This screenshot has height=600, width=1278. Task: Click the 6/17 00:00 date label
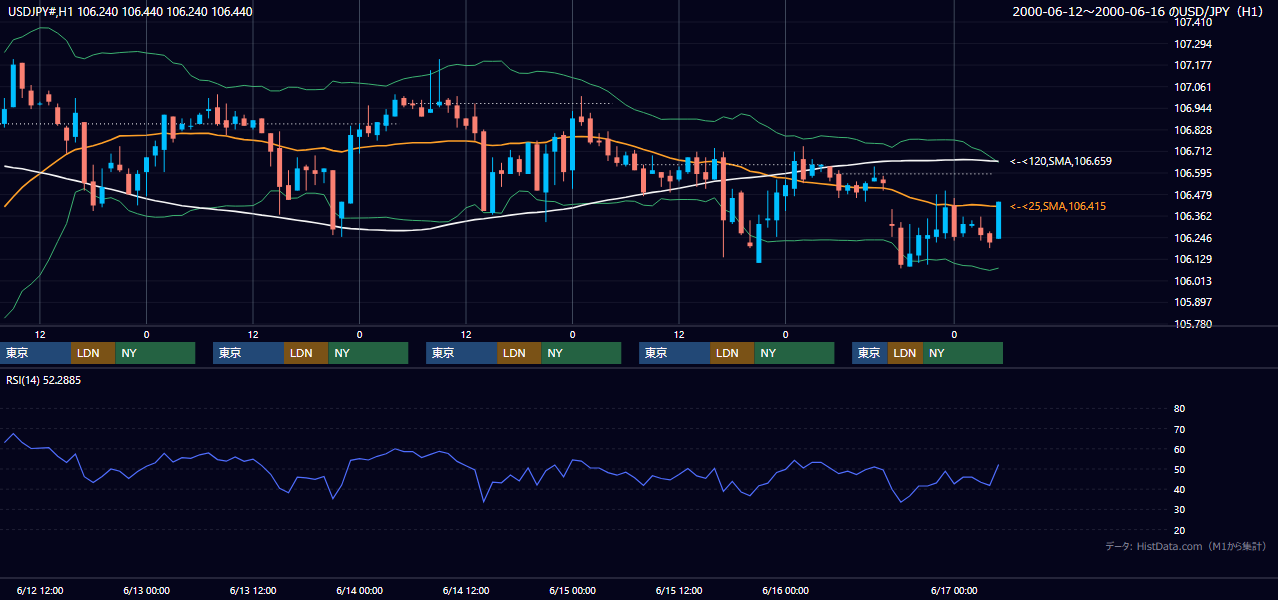(x=954, y=590)
